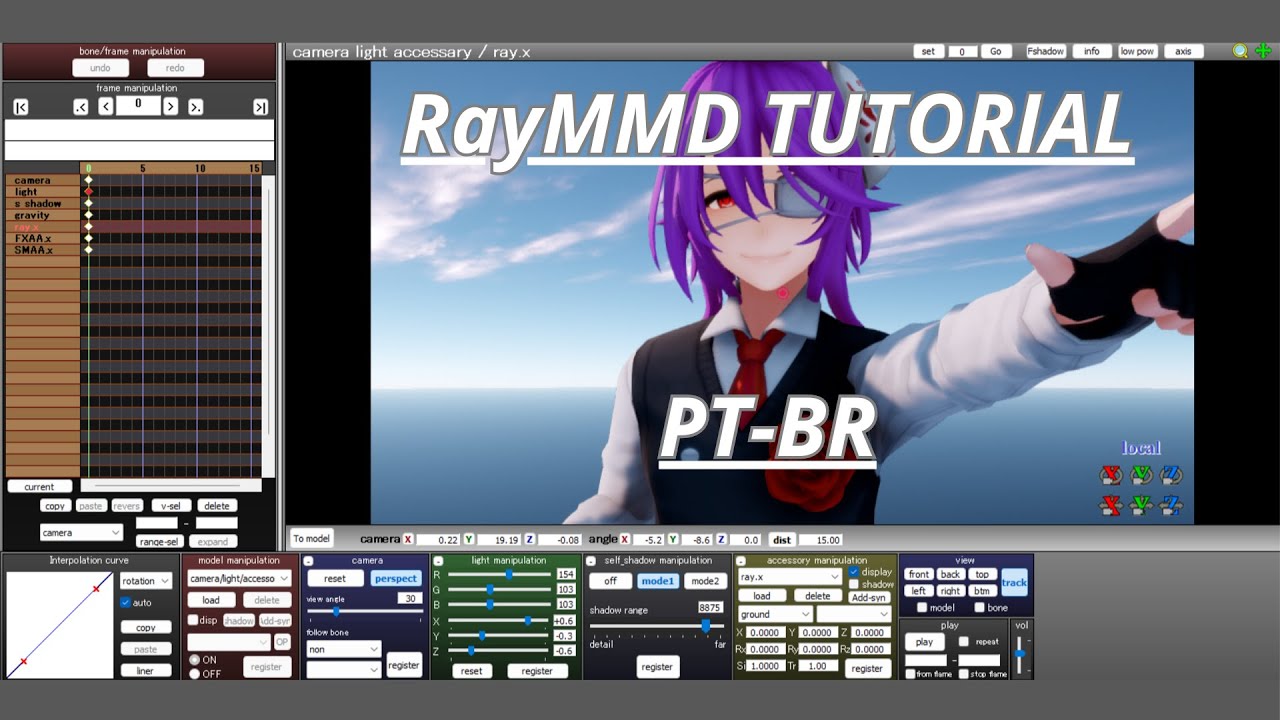Jump to previous keyframe button

pos(81,107)
